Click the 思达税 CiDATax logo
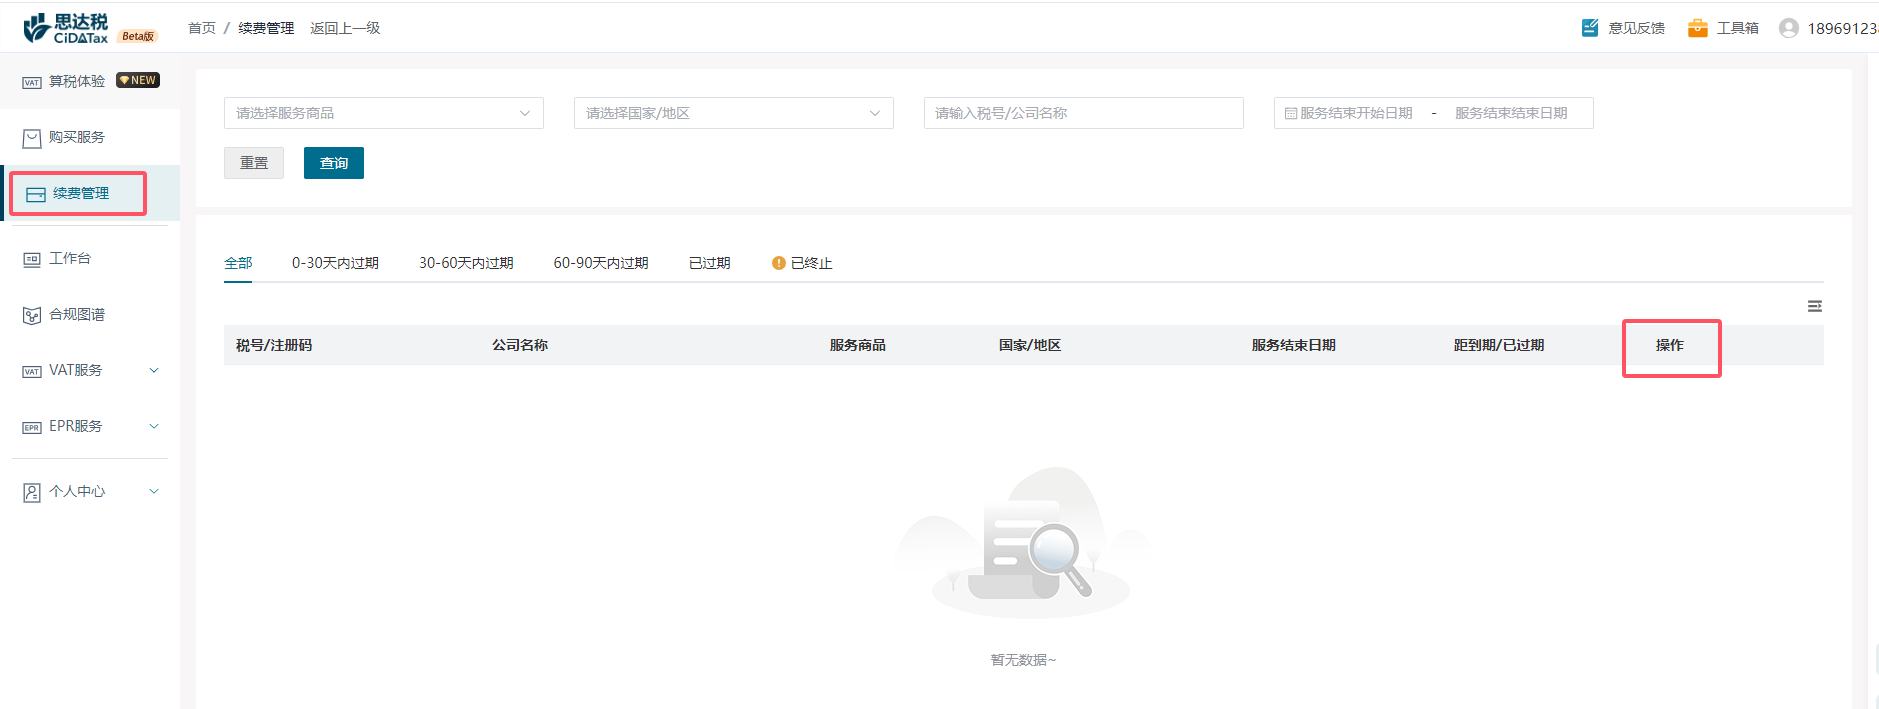This screenshot has height=709, width=1879. (66, 28)
